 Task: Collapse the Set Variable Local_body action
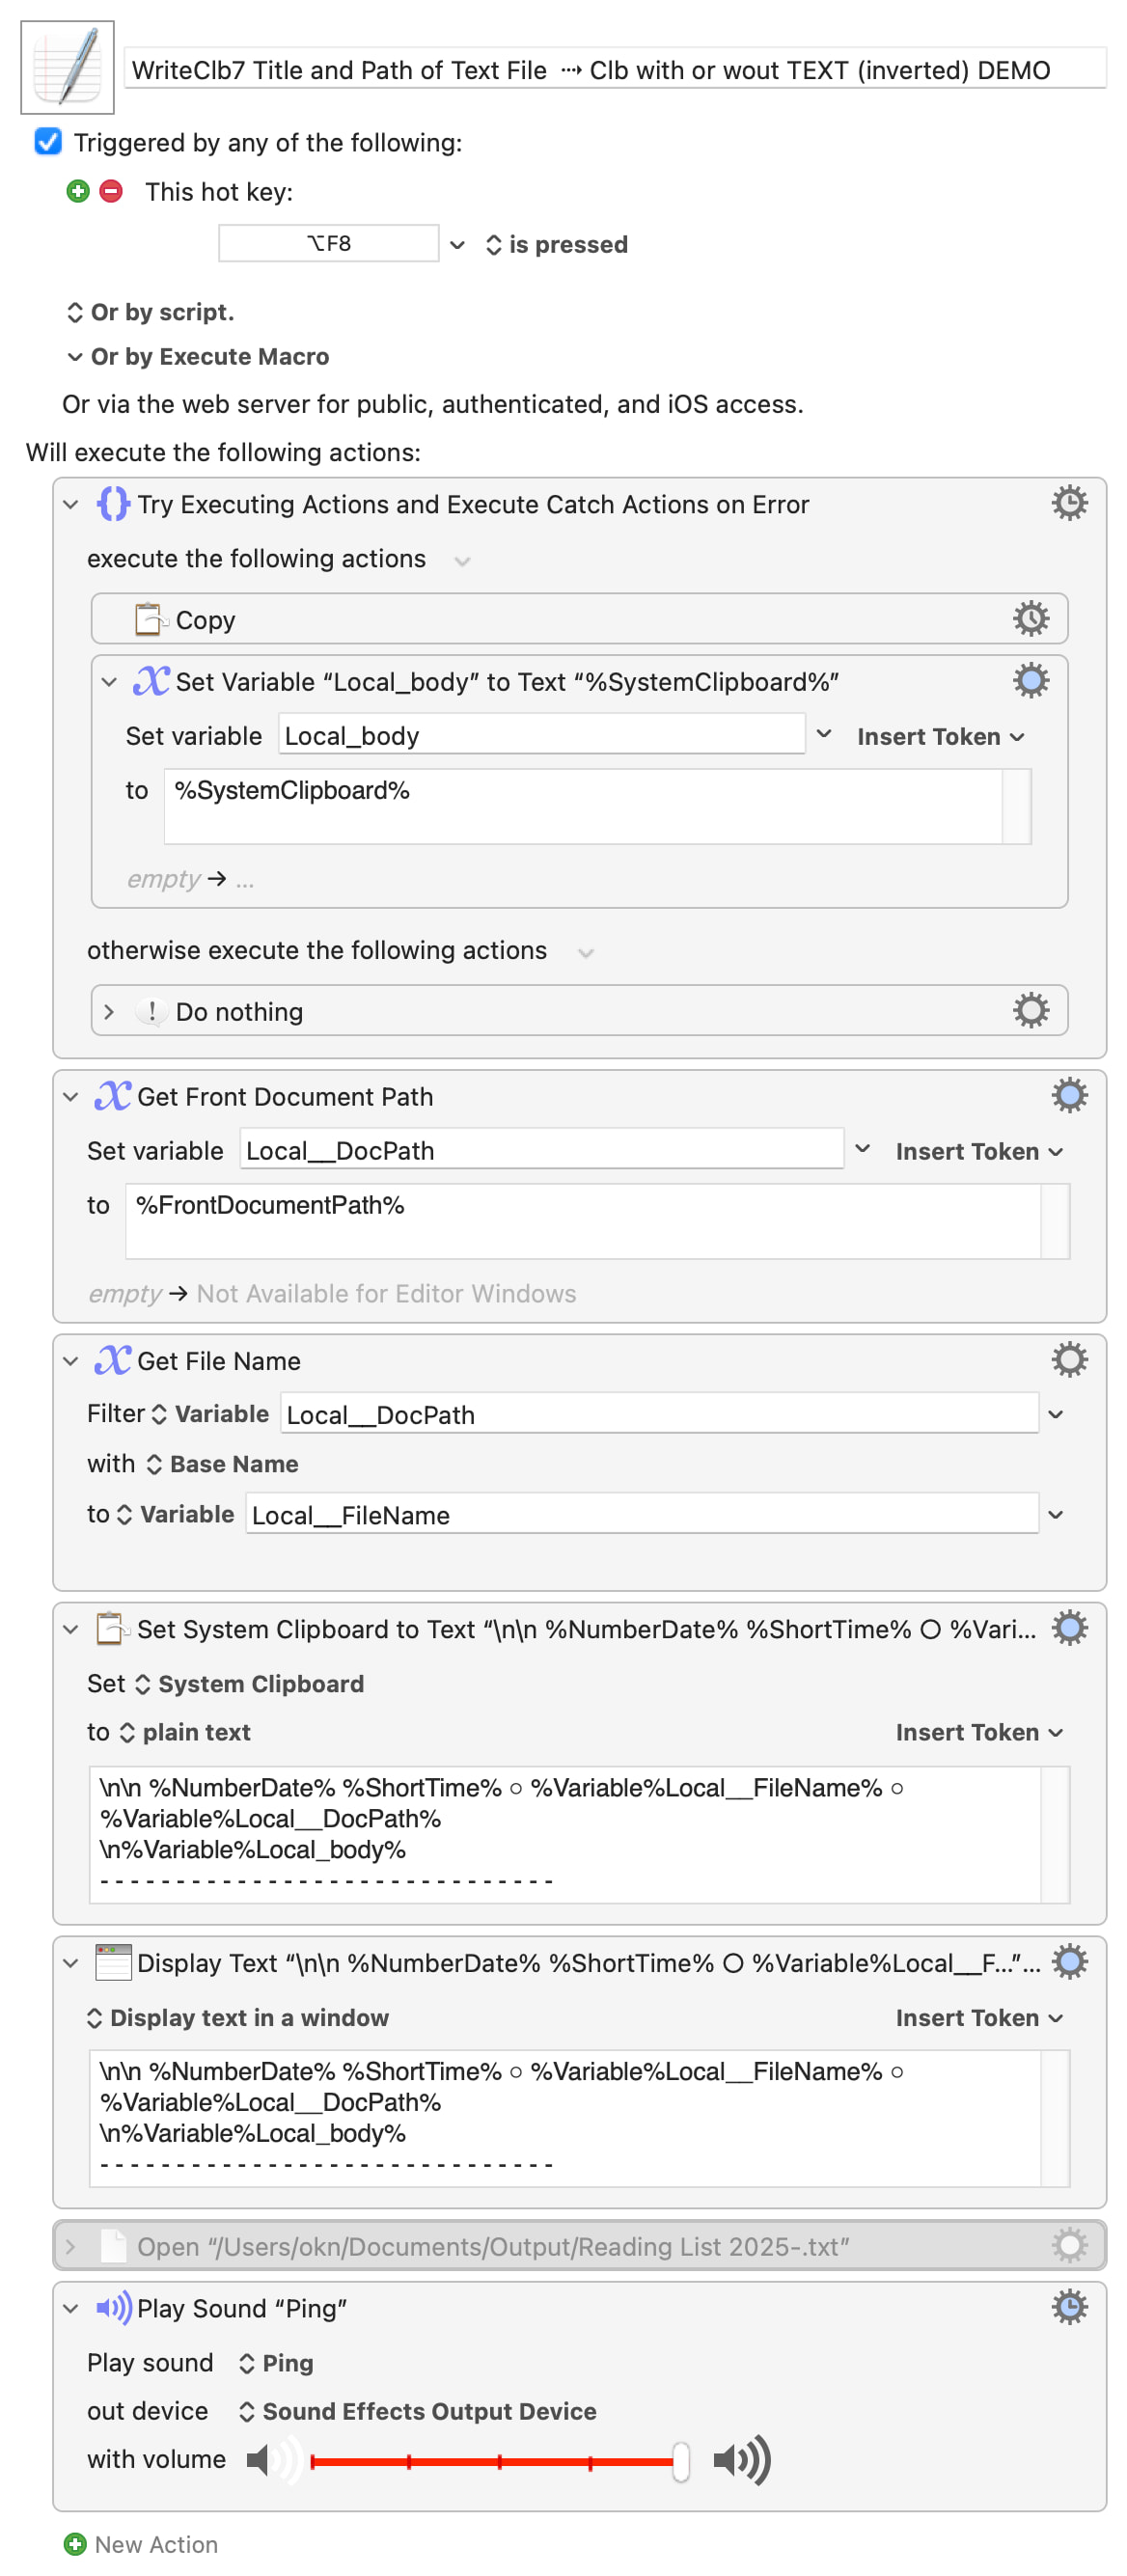coord(109,682)
